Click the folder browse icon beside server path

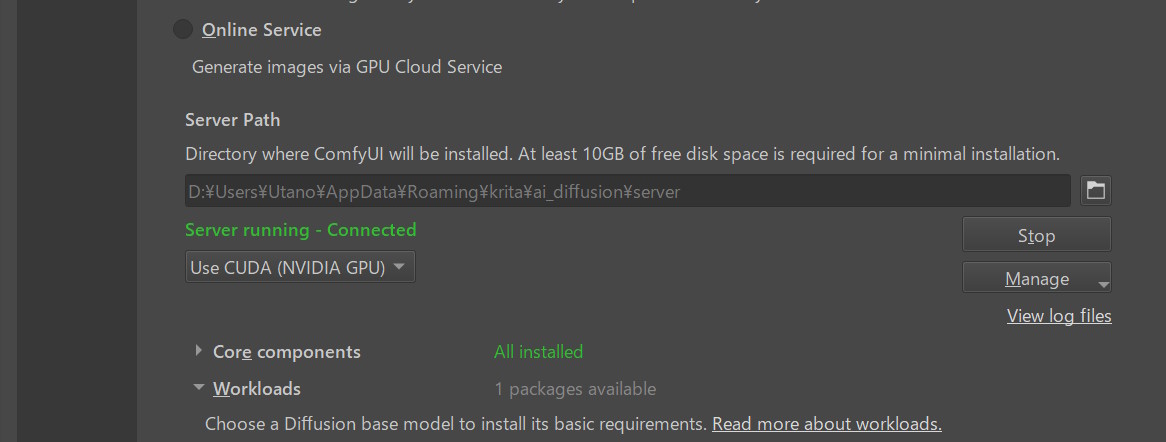point(1095,190)
